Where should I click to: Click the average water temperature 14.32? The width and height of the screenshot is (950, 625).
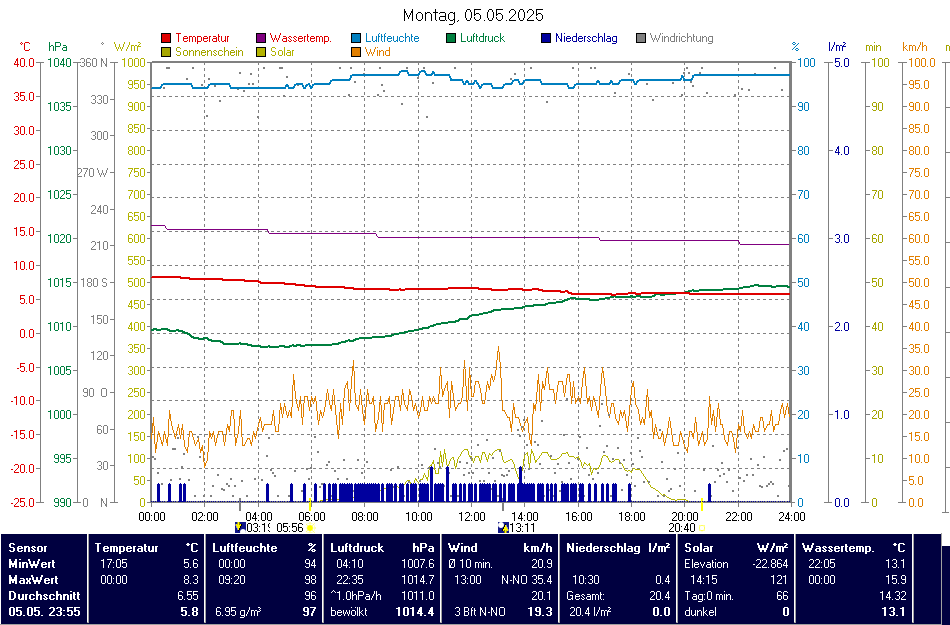[x=892, y=596]
